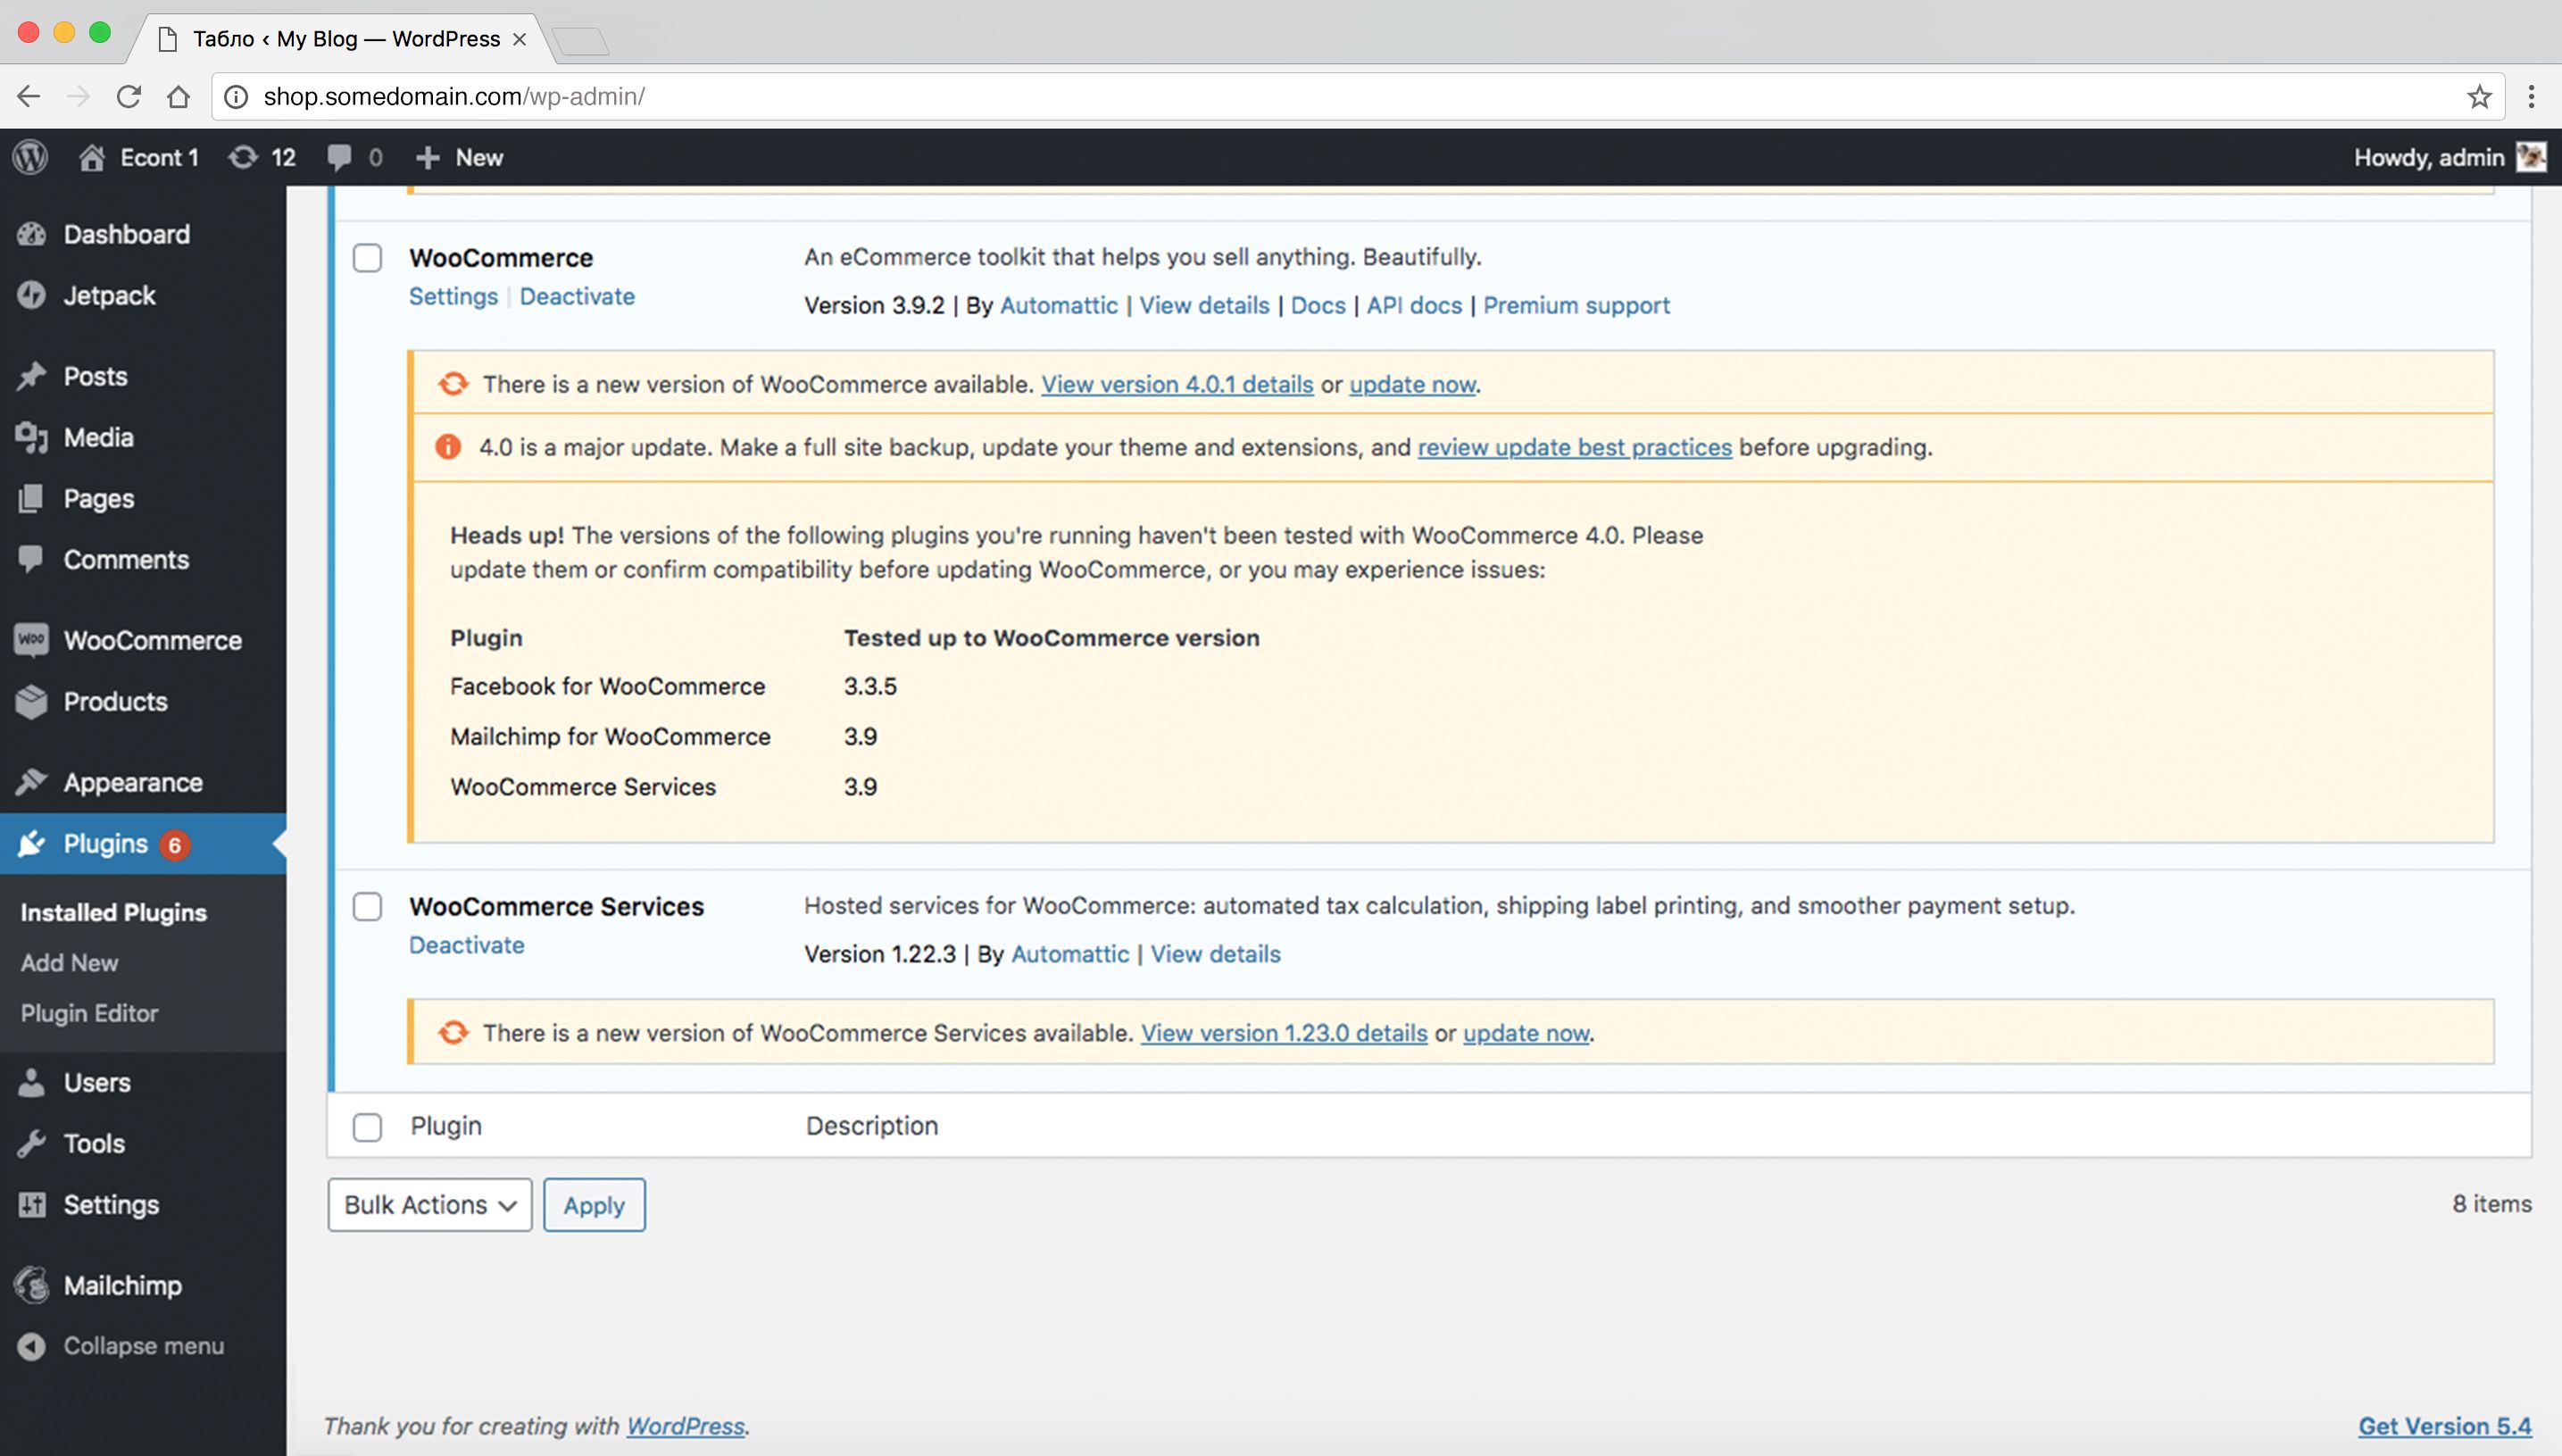Open Add New plugins submenu item

tap(69, 963)
